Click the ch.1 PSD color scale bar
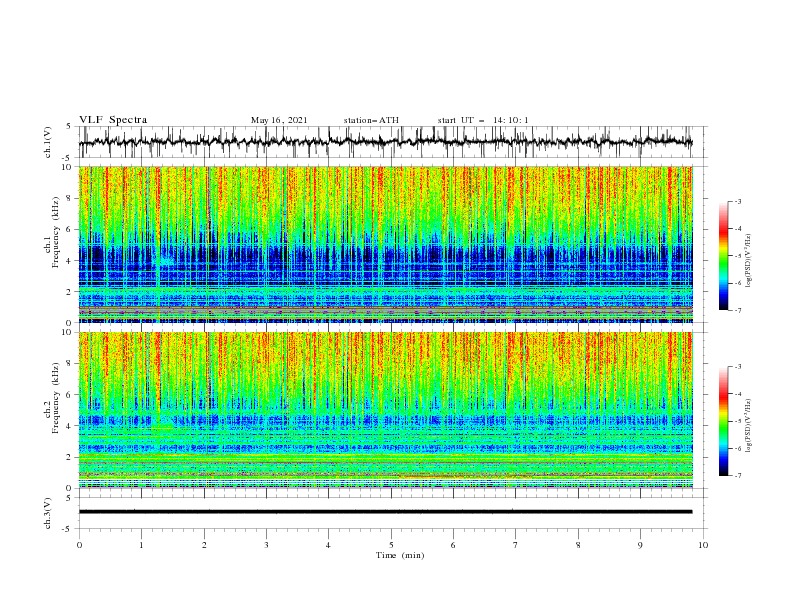Viewport: 792px width, 612px height. coord(724,256)
